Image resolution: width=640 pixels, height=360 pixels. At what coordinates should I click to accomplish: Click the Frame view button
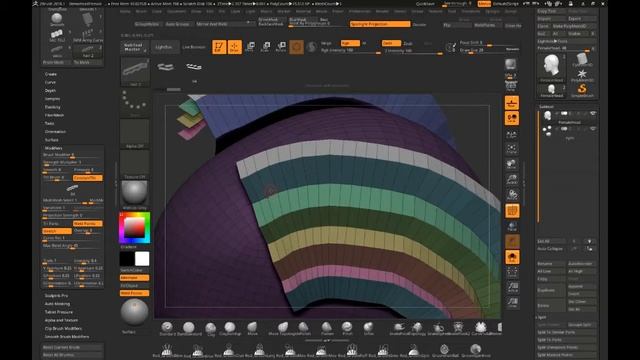512,149
